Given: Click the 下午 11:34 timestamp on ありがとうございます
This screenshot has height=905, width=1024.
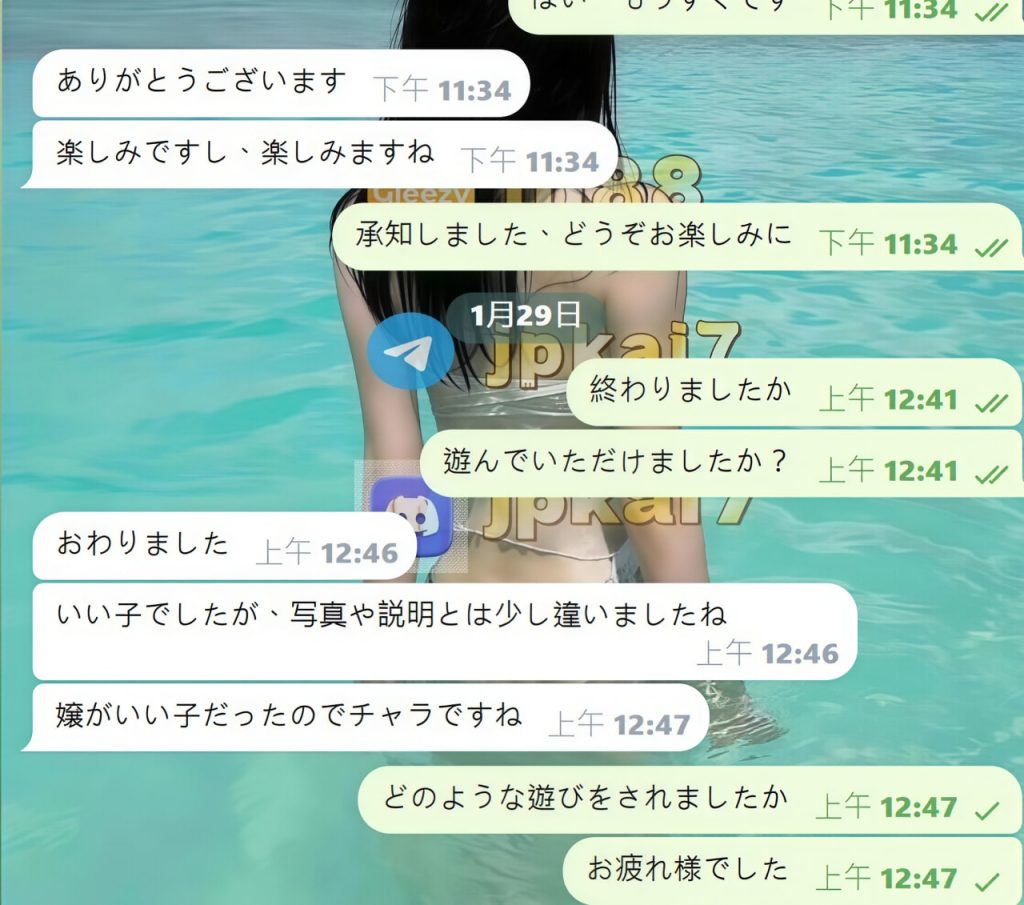Looking at the screenshot, I should pos(442,90).
